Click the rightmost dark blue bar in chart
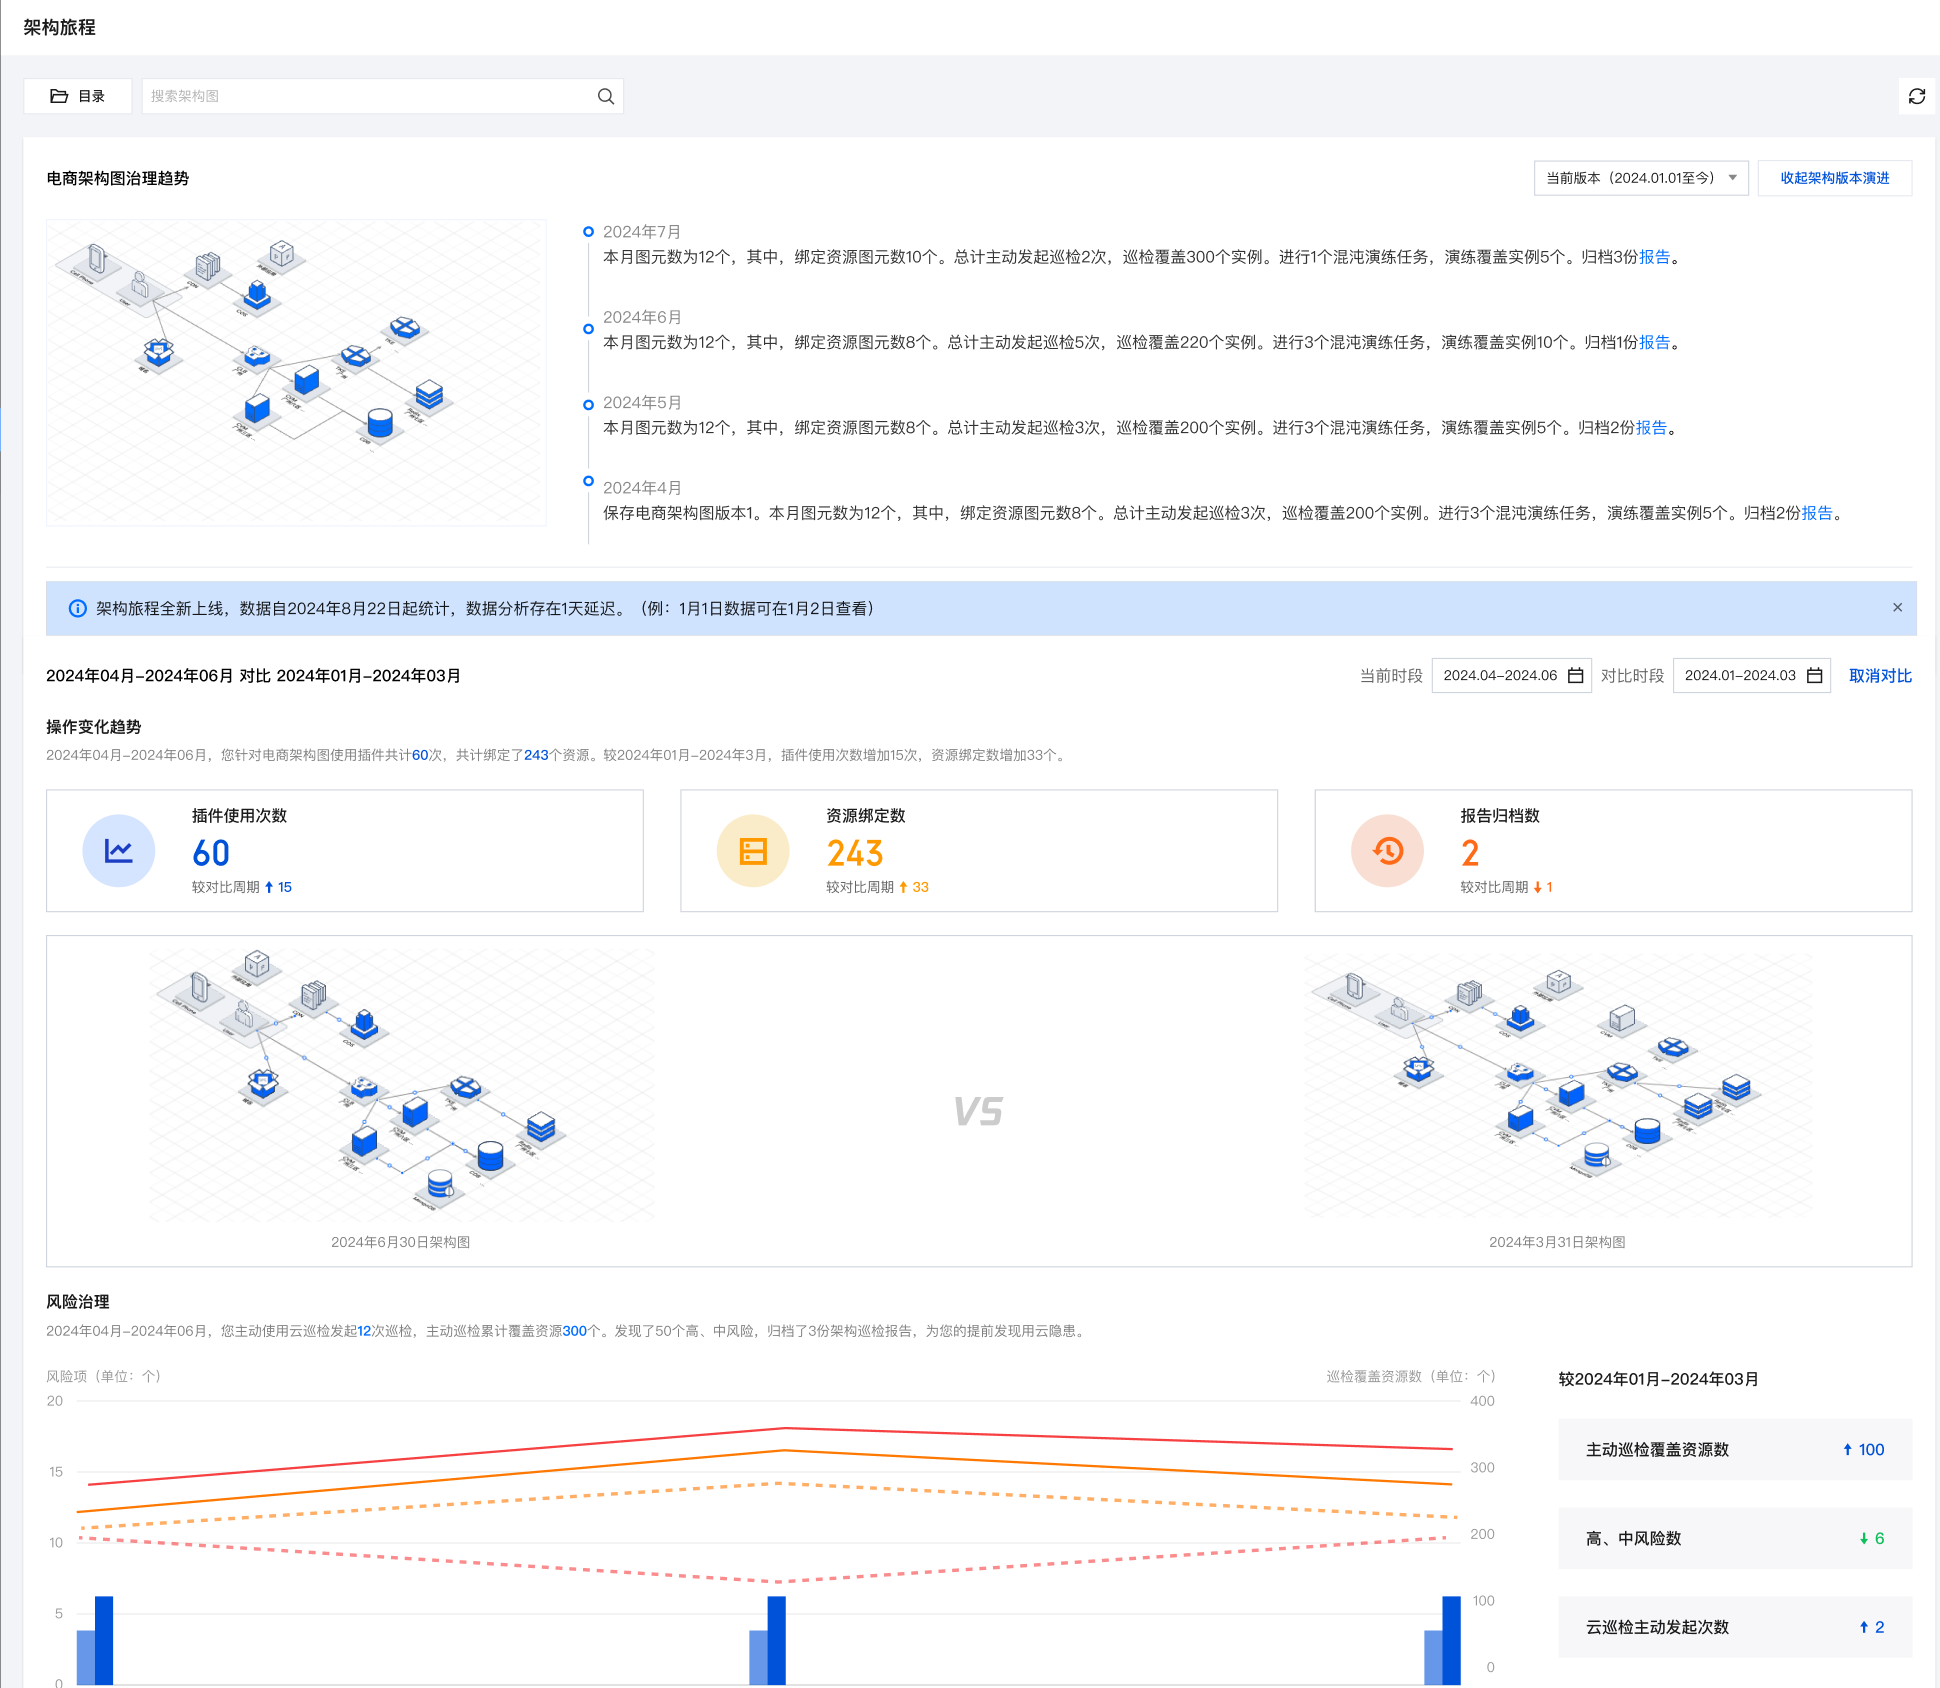 coord(1451,1640)
